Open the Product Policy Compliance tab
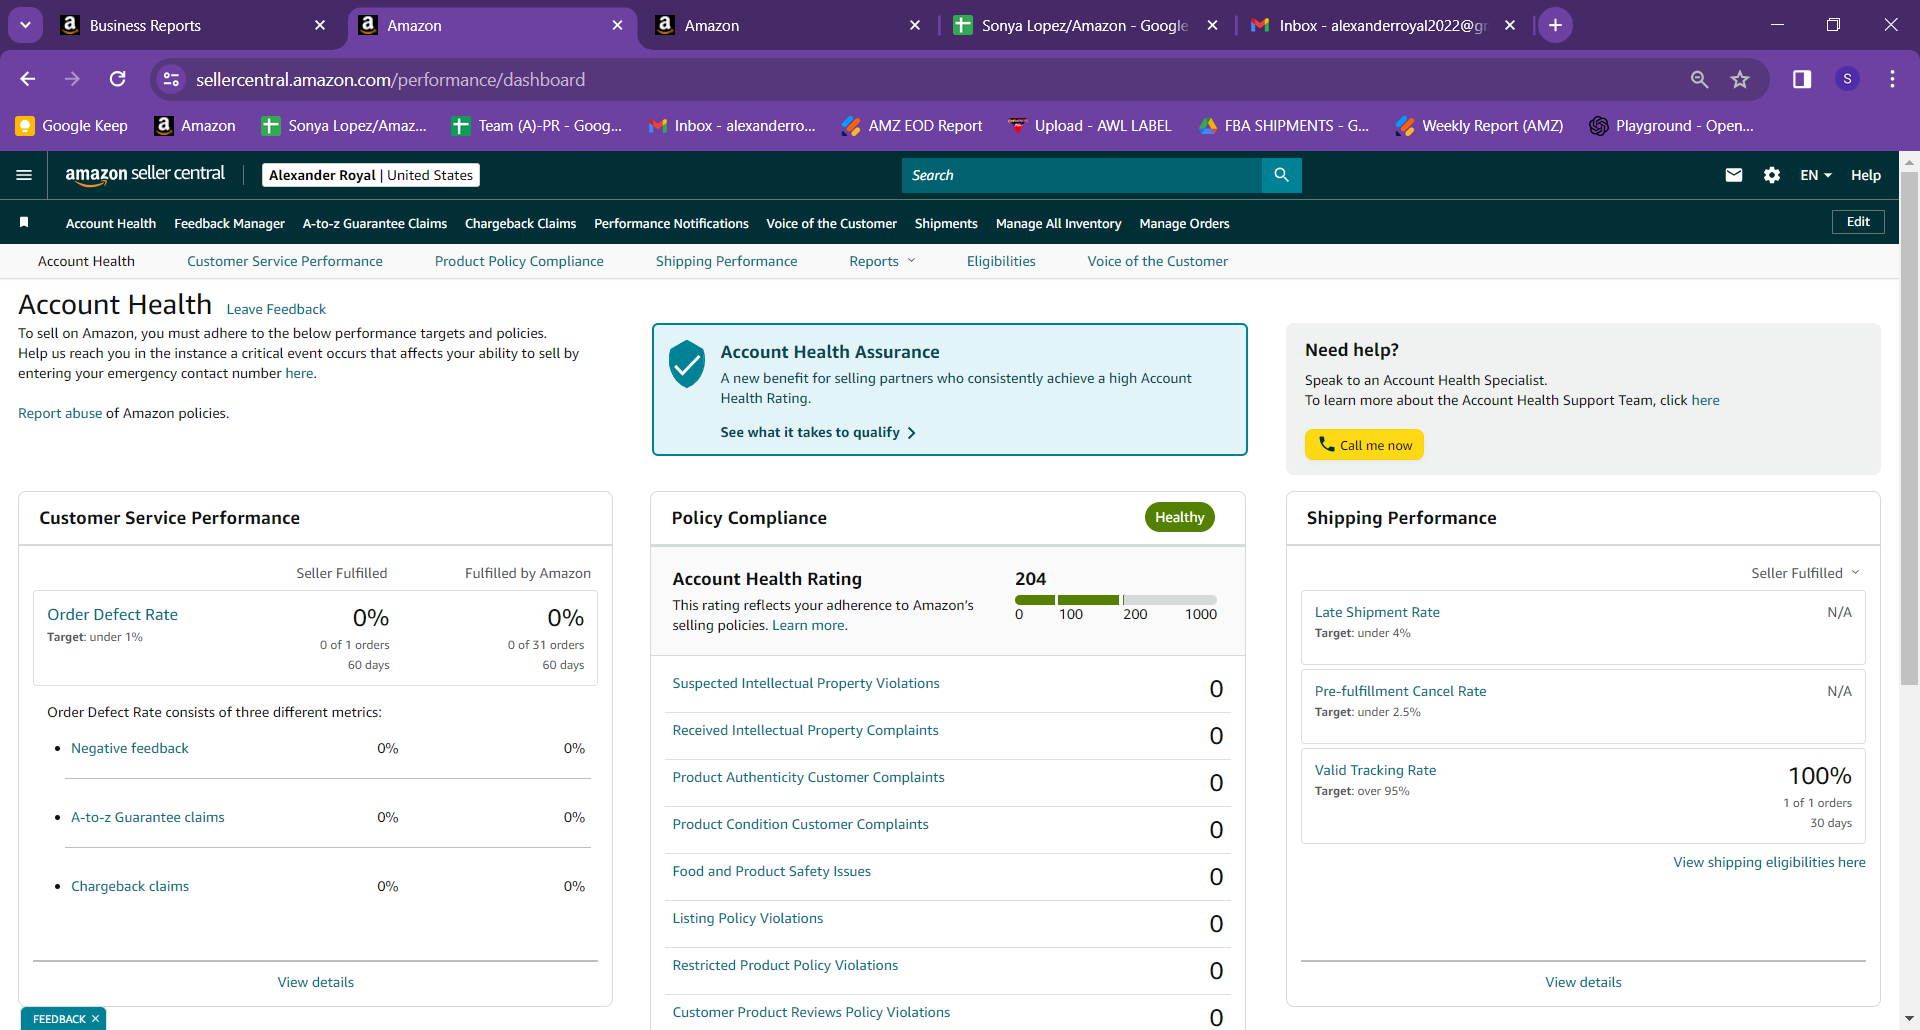The width and height of the screenshot is (1920, 1030). 519,261
